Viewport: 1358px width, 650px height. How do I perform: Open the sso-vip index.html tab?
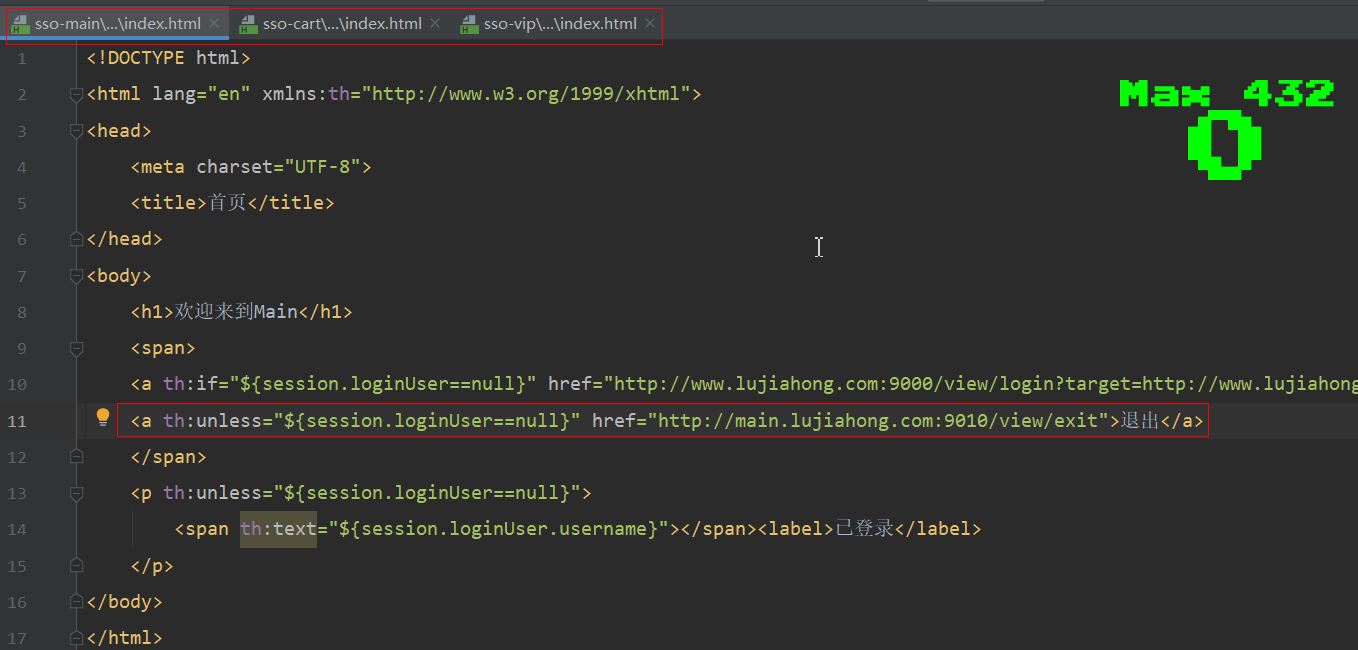coord(559,24)
